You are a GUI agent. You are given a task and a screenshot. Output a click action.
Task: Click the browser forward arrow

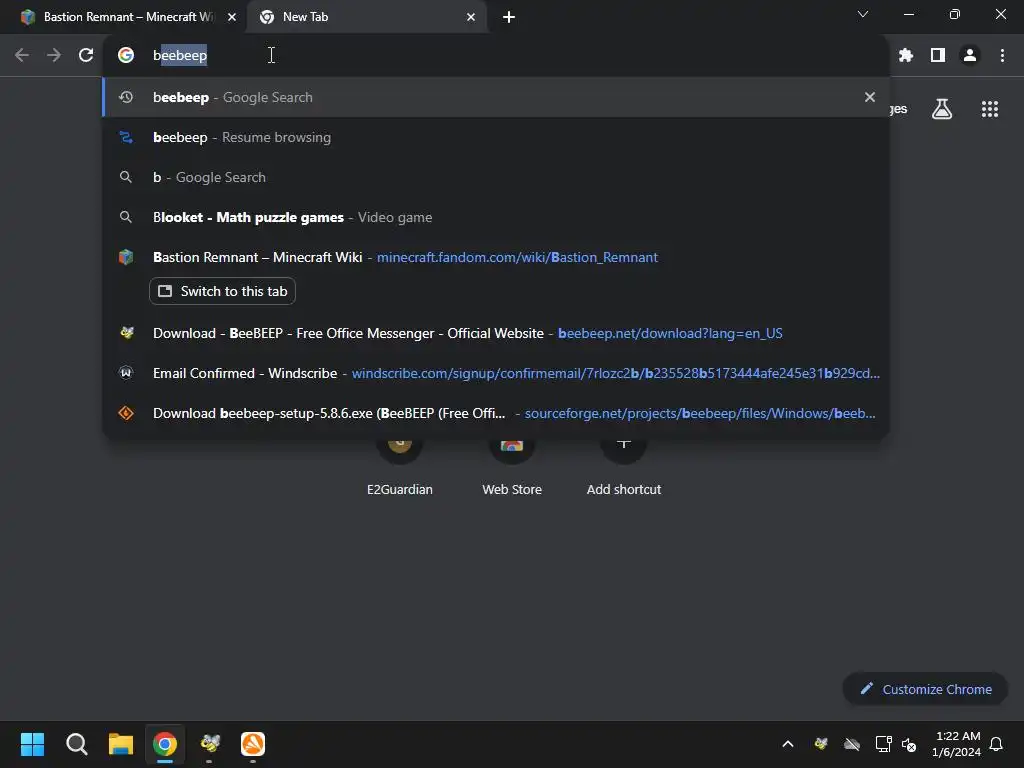click(x=54, y=56)
